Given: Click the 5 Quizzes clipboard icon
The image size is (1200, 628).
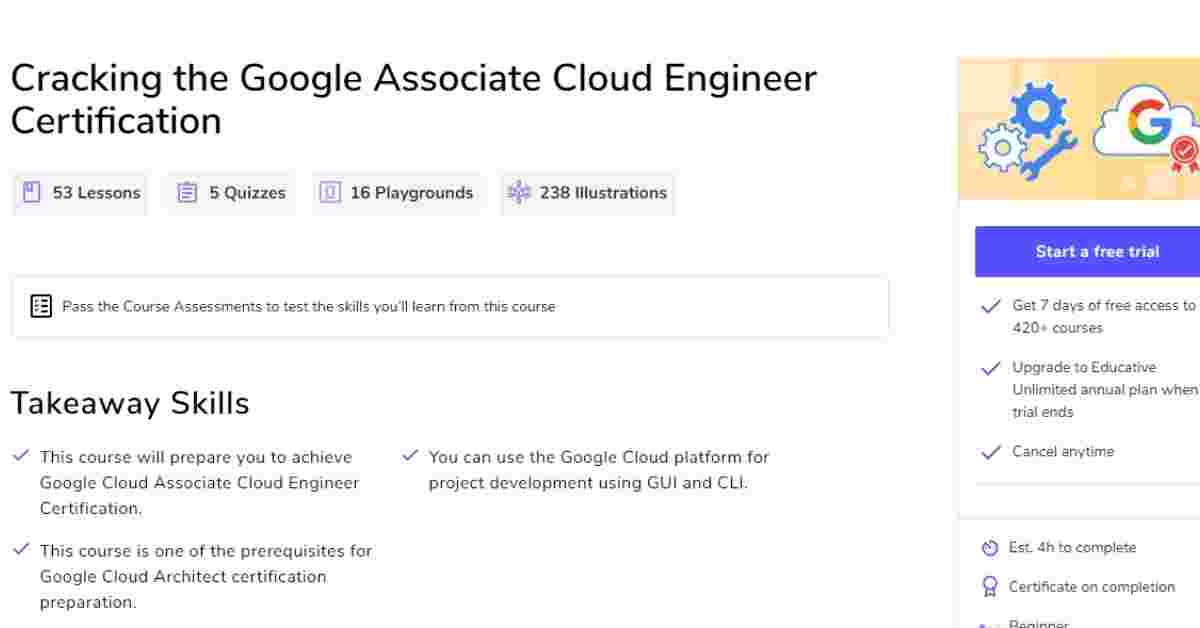Looking at the screenshot, I should 187,193.
